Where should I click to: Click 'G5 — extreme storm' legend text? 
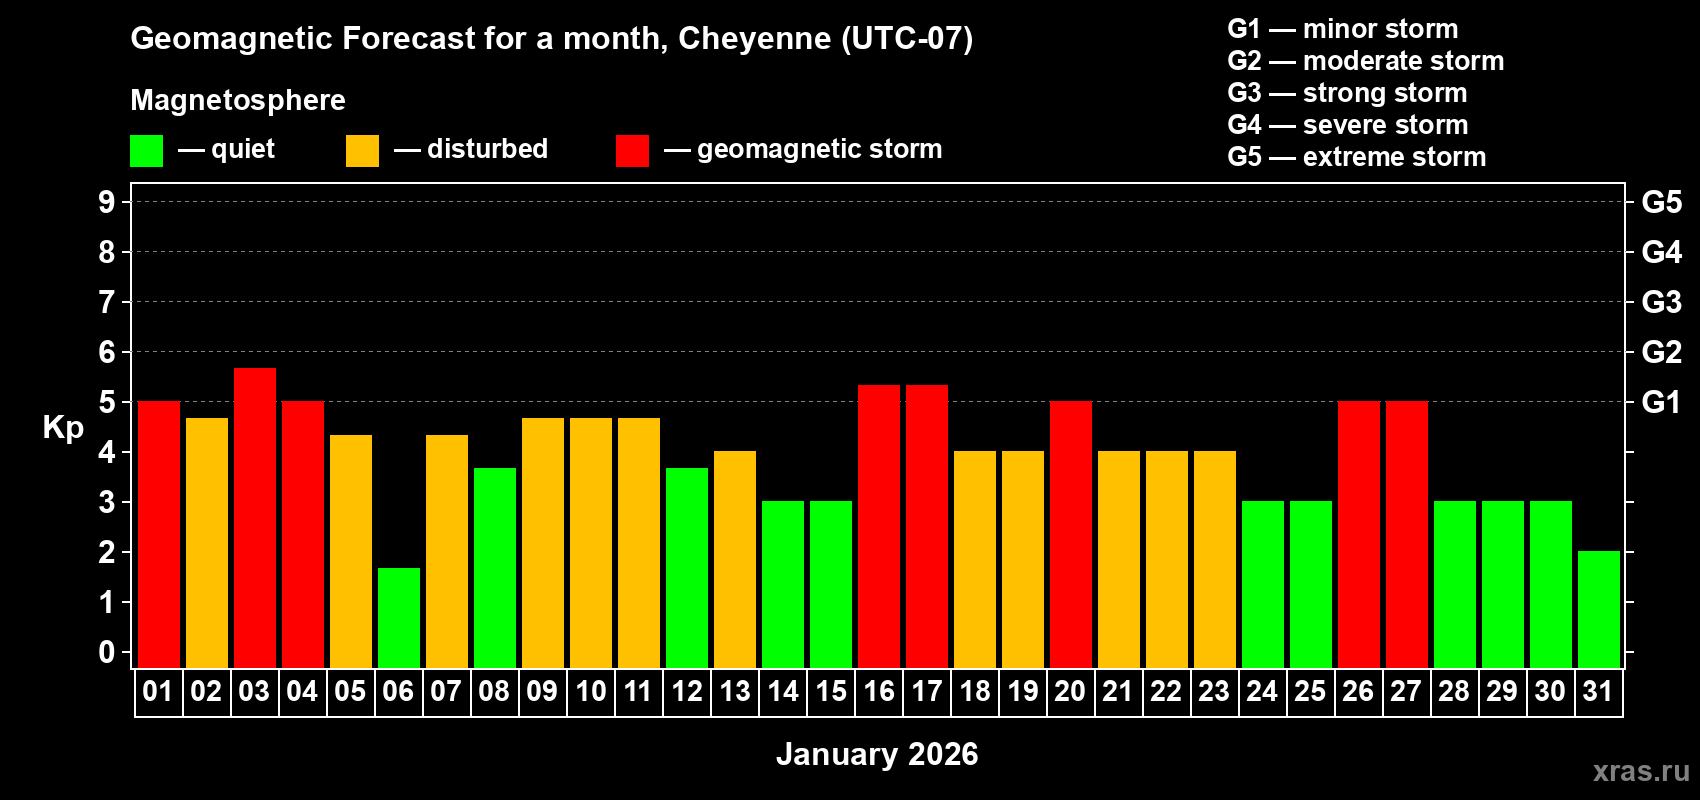tap(1357, 157)
